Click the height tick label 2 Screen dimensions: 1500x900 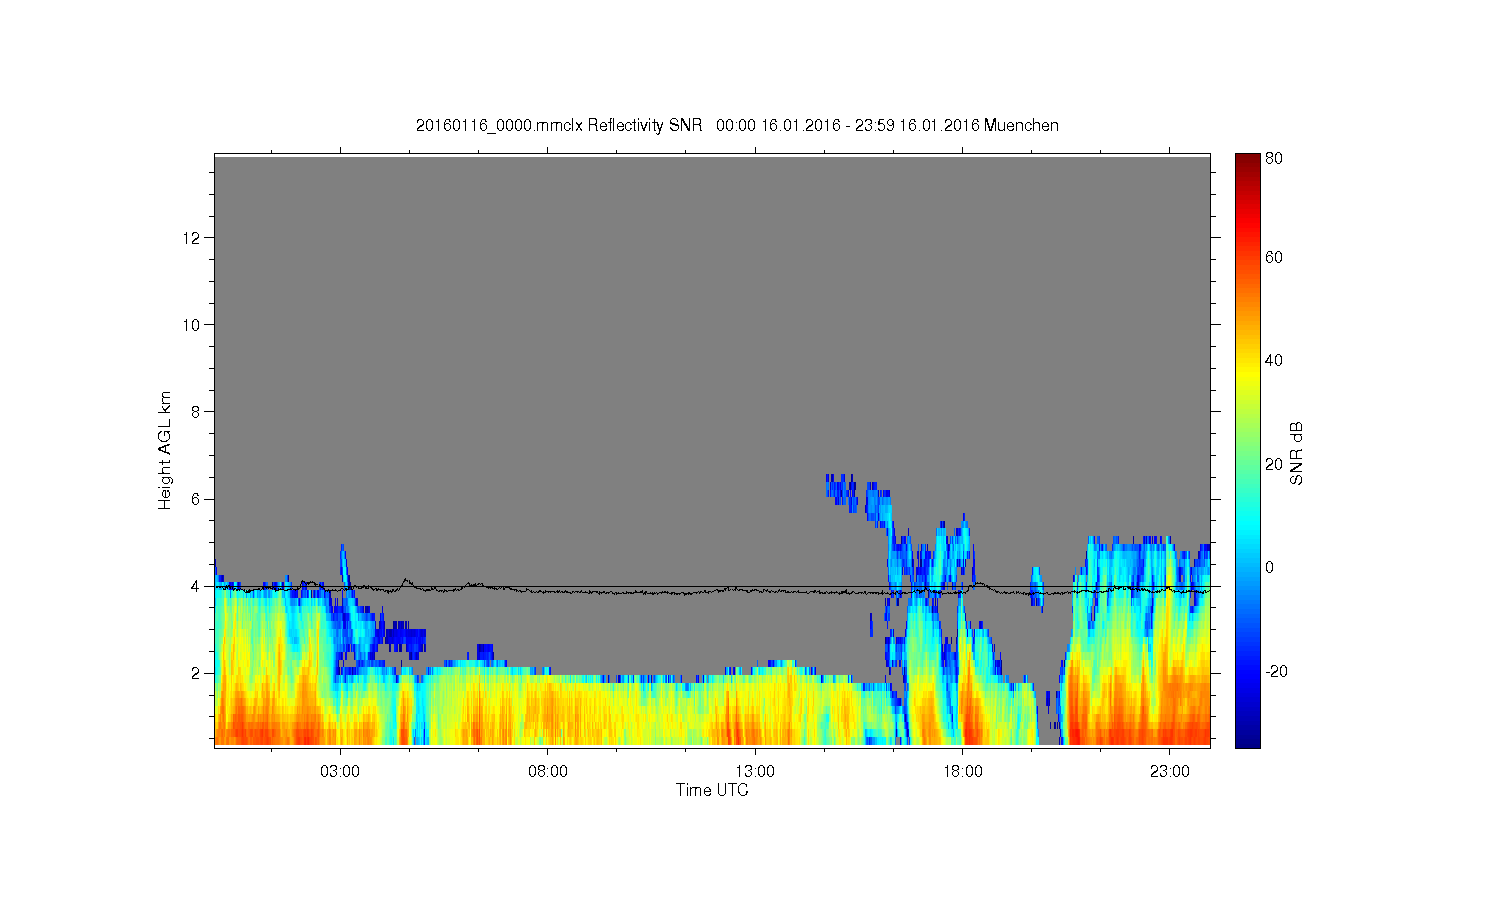click(195, 673)
